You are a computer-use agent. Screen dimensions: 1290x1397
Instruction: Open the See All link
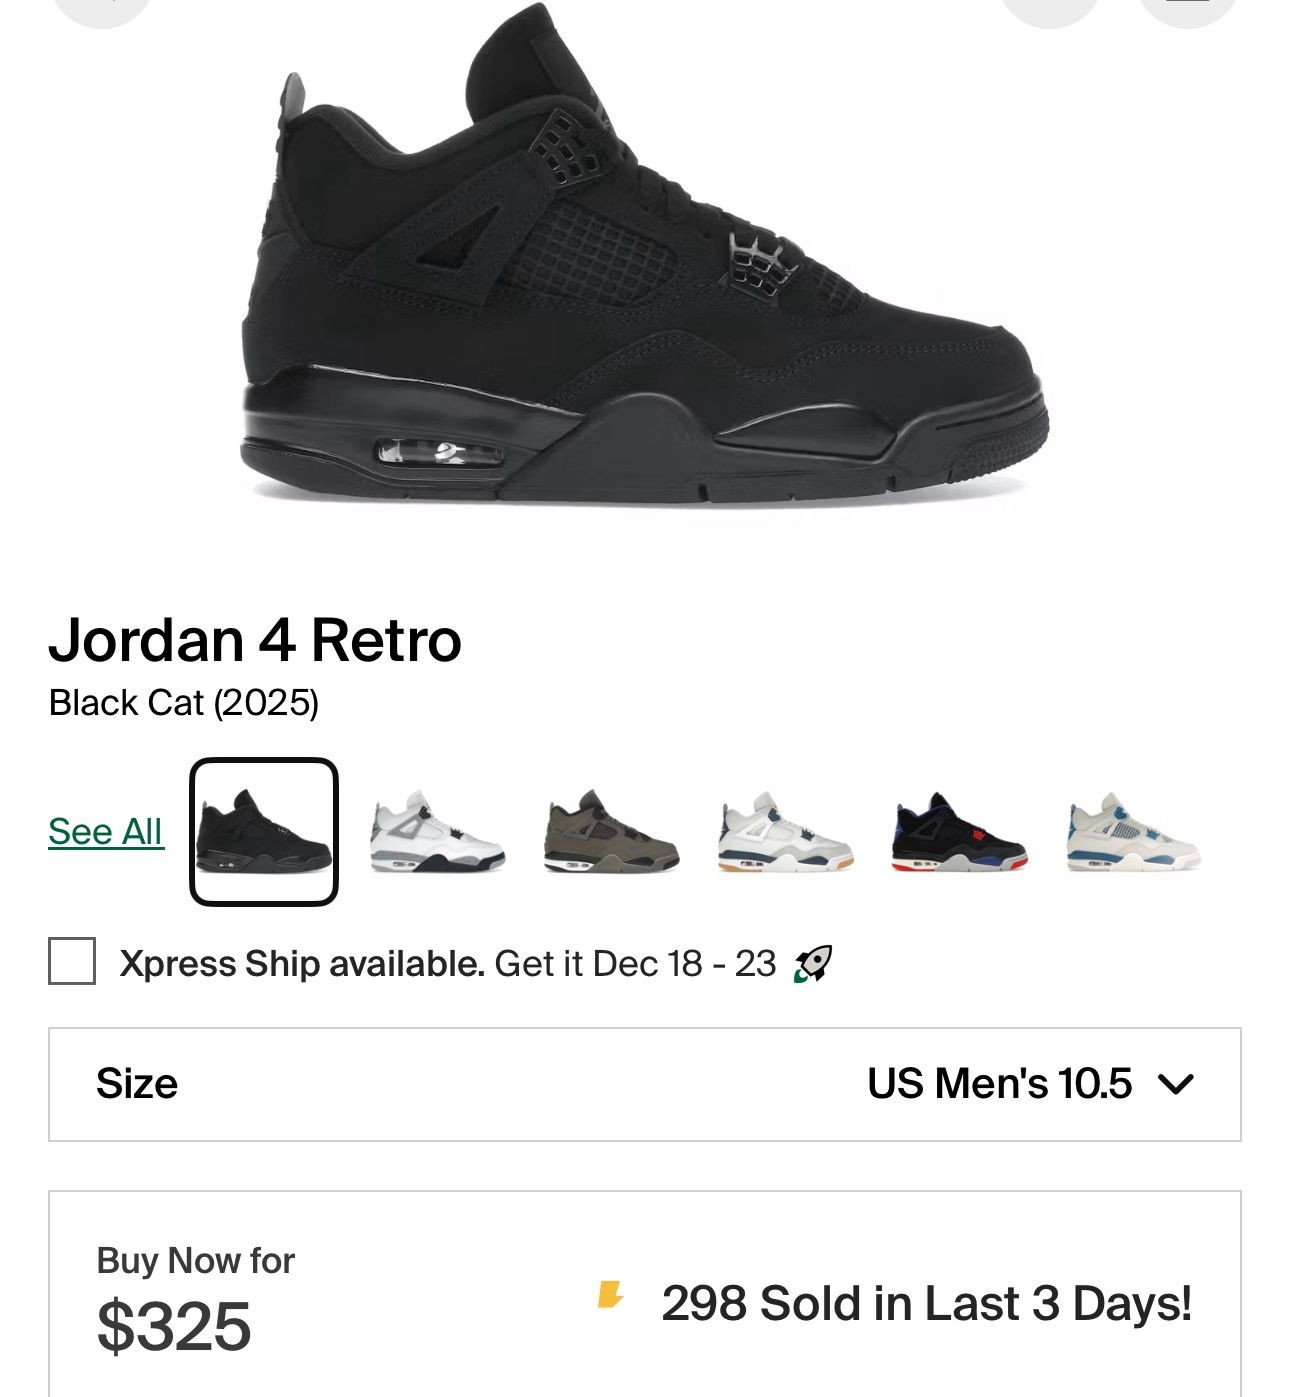coord(105,832)
